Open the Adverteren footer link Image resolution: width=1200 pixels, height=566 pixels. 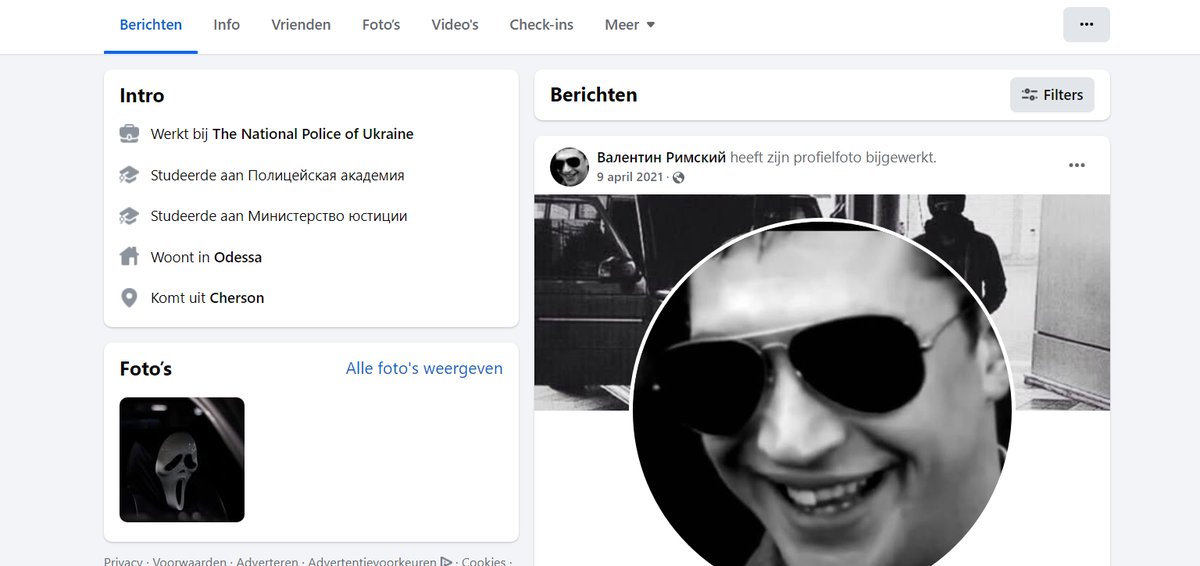point(267,563)
